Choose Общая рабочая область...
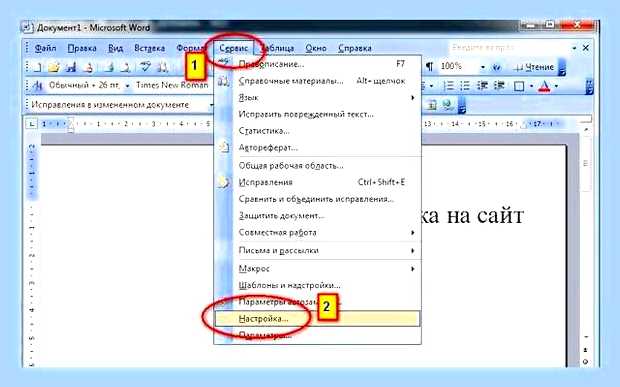This screenshot has width=620, height=387. pos(318,166)
